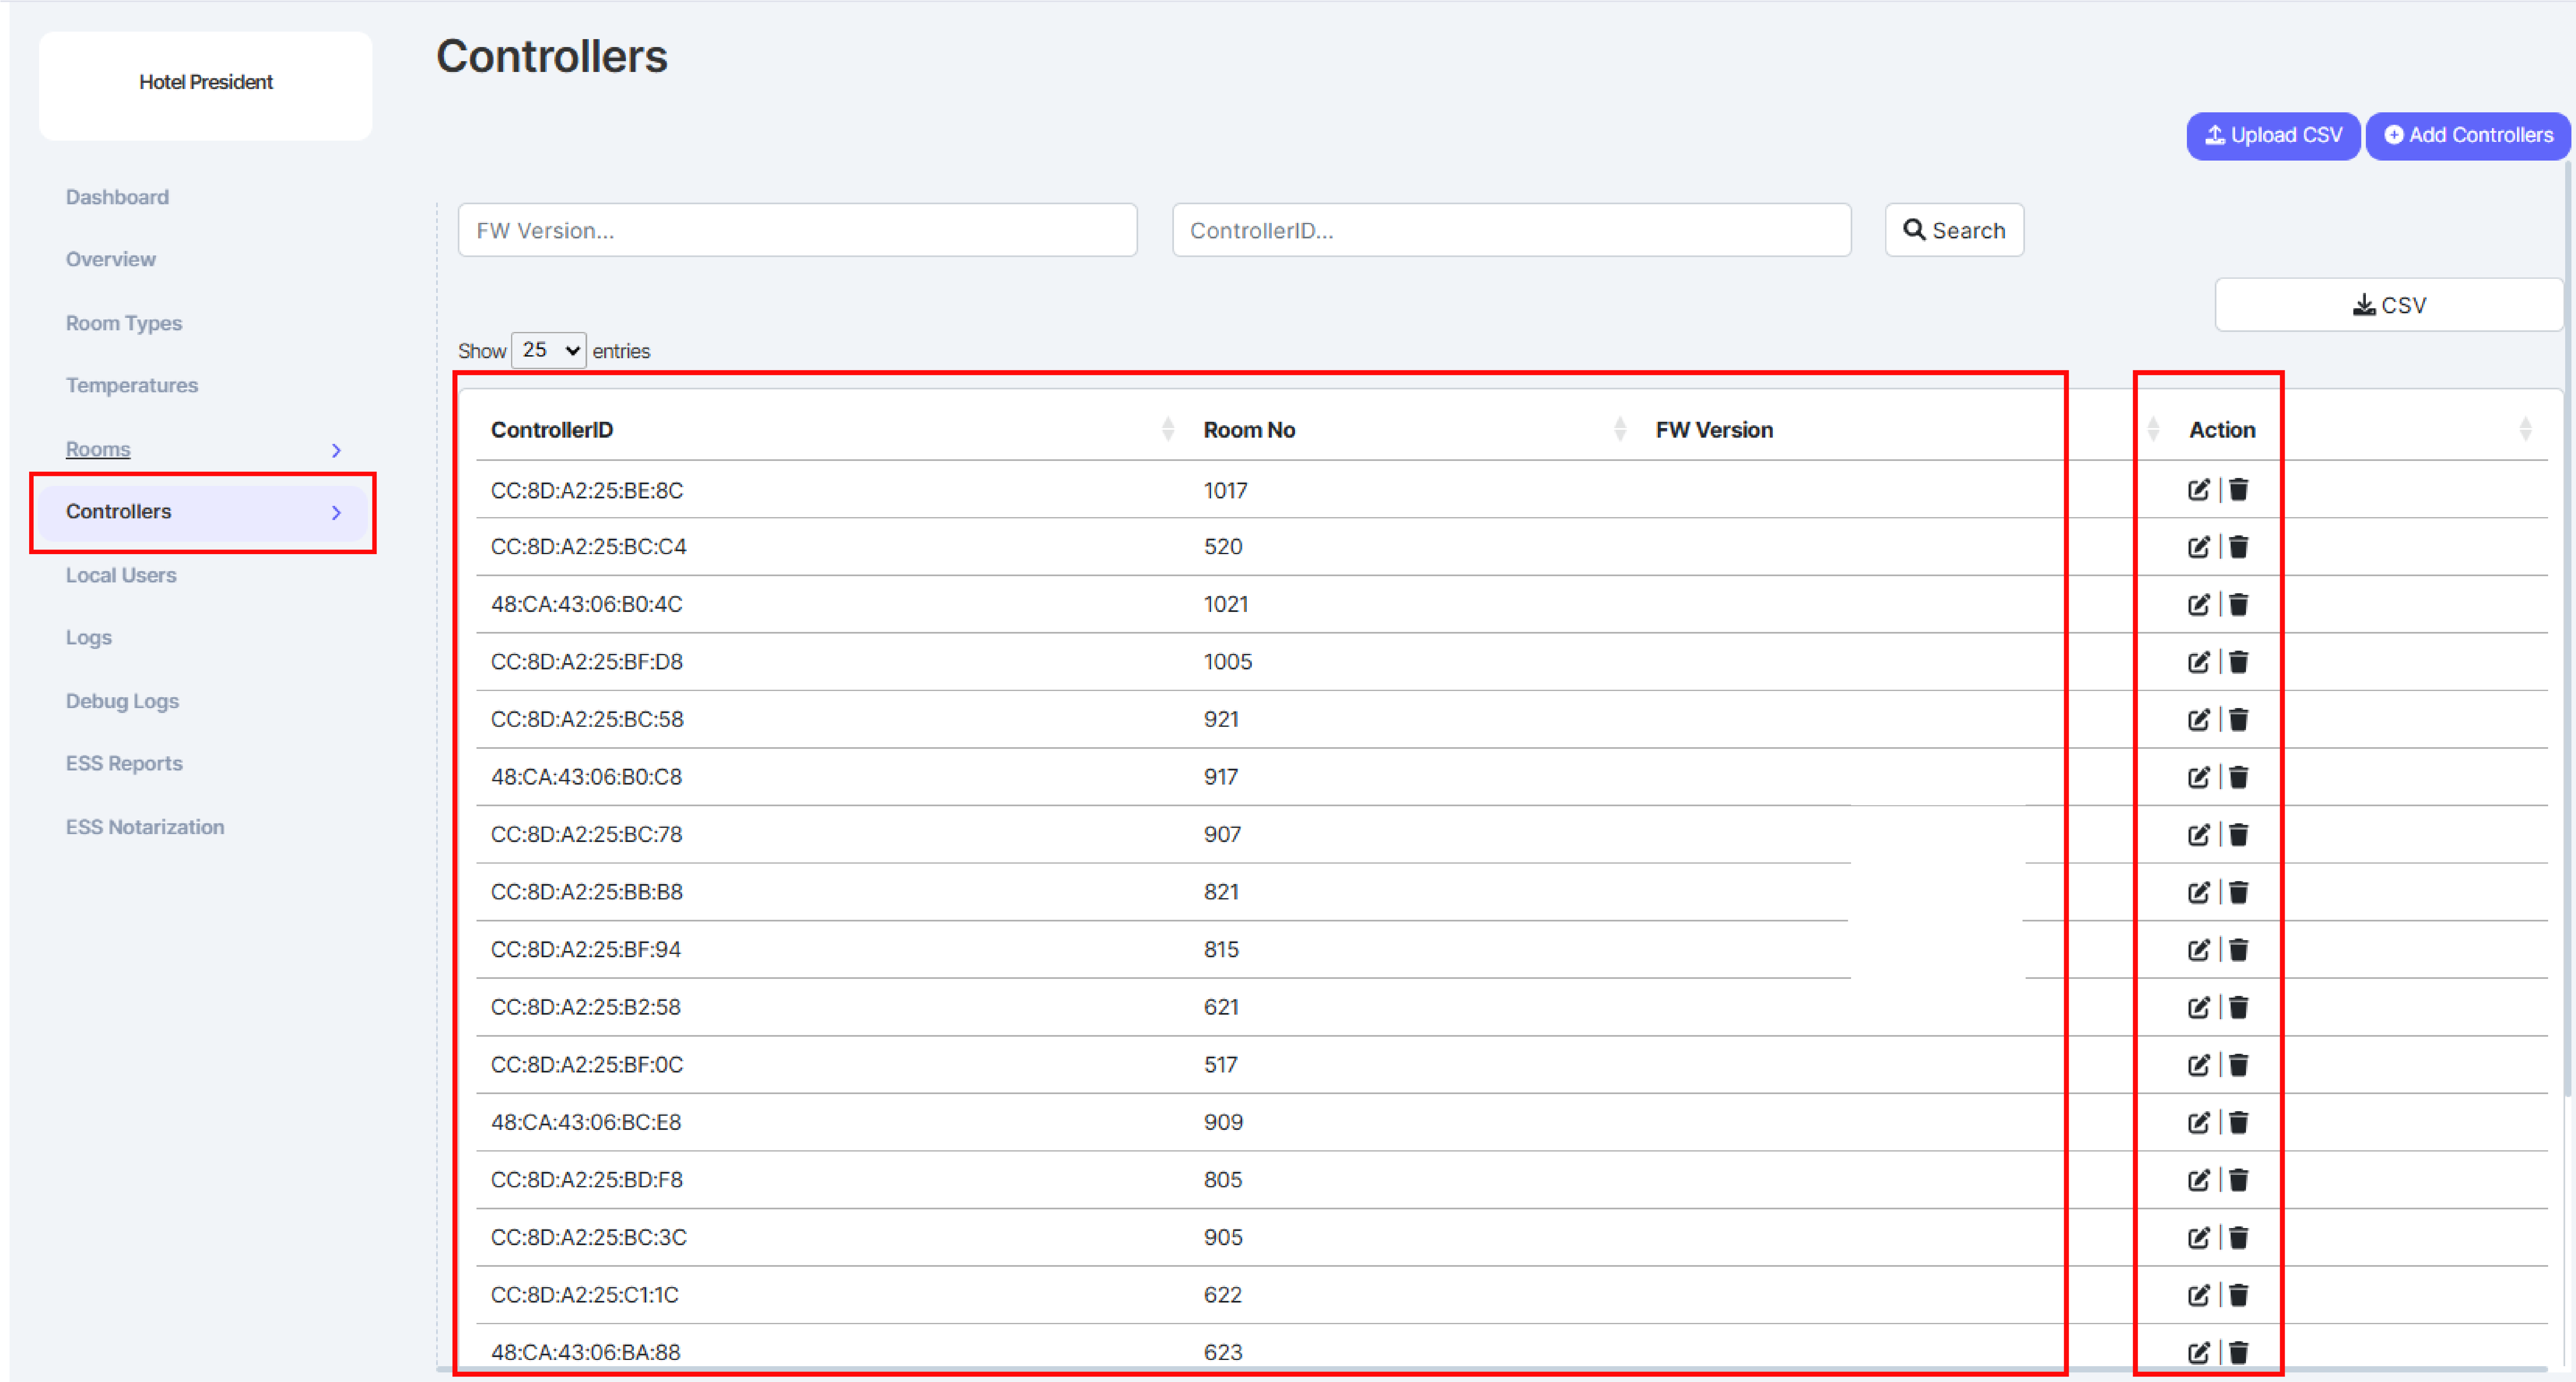Image resolution: width=2576 pixels, height=1382 pixels.
Task: Expand the Rooms submenu chevron
Action: (x=336, y=451)
